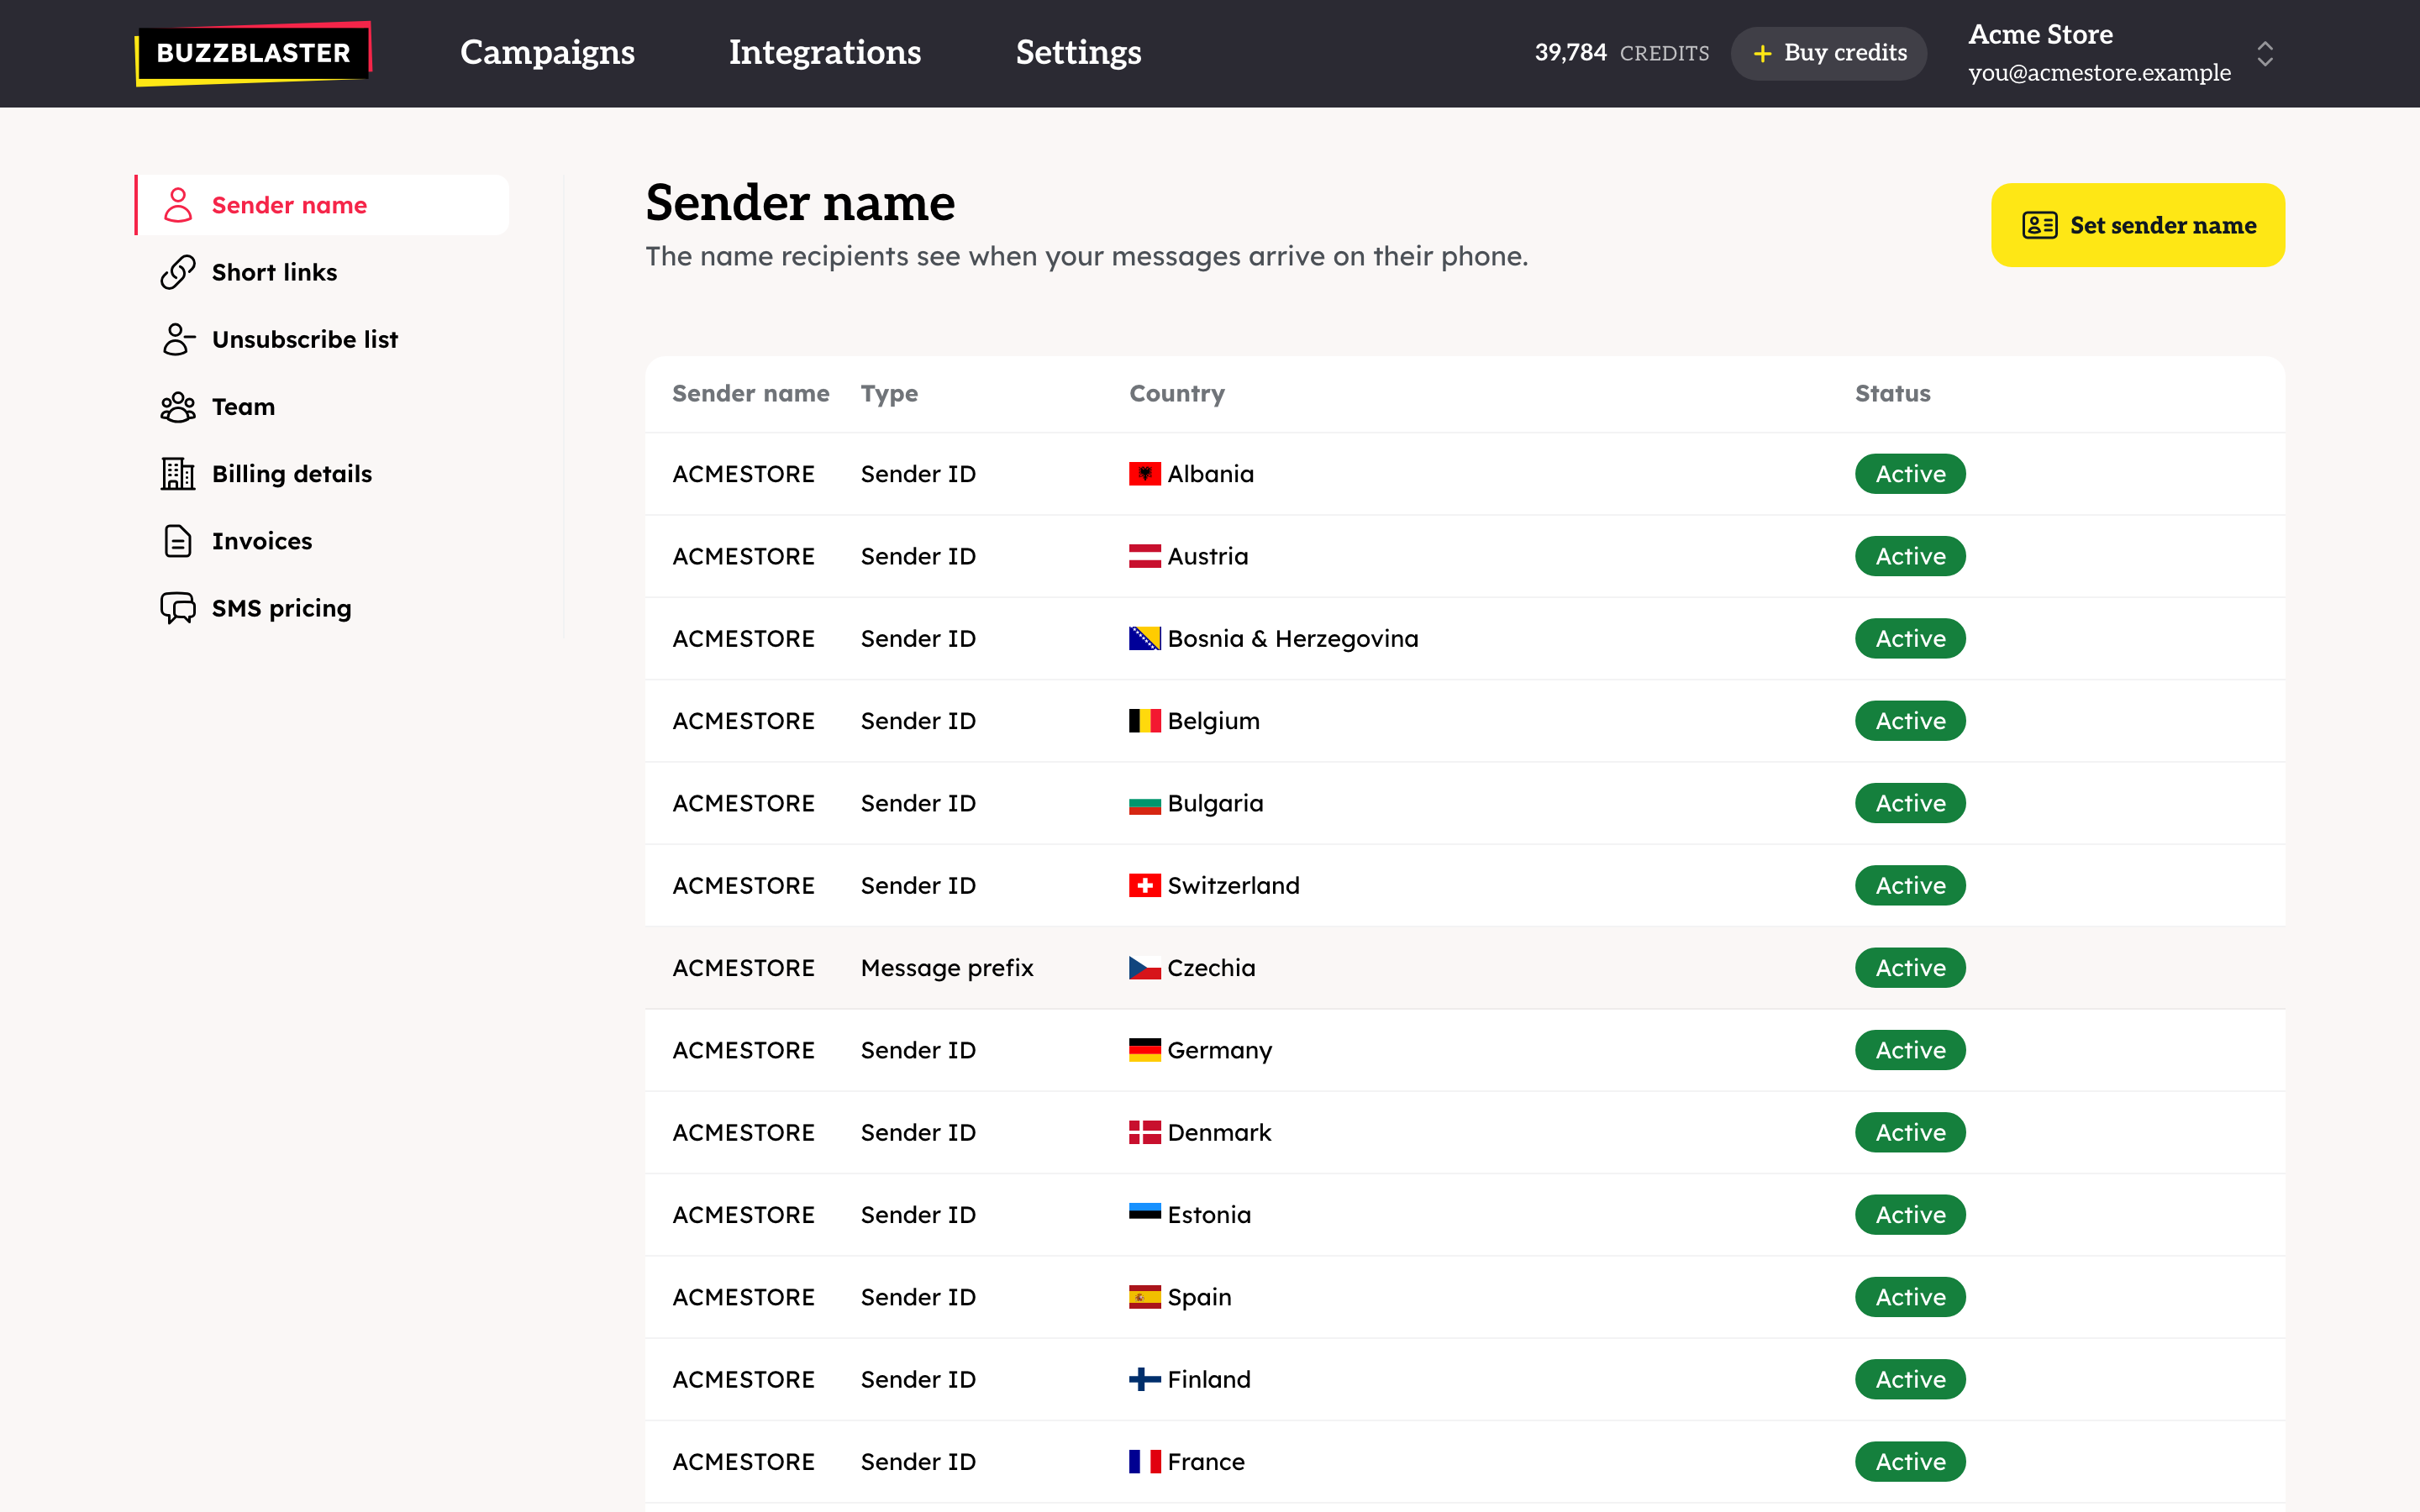Click the Belgium flag icon
2420x1512 pixels.
[1145, 721]
